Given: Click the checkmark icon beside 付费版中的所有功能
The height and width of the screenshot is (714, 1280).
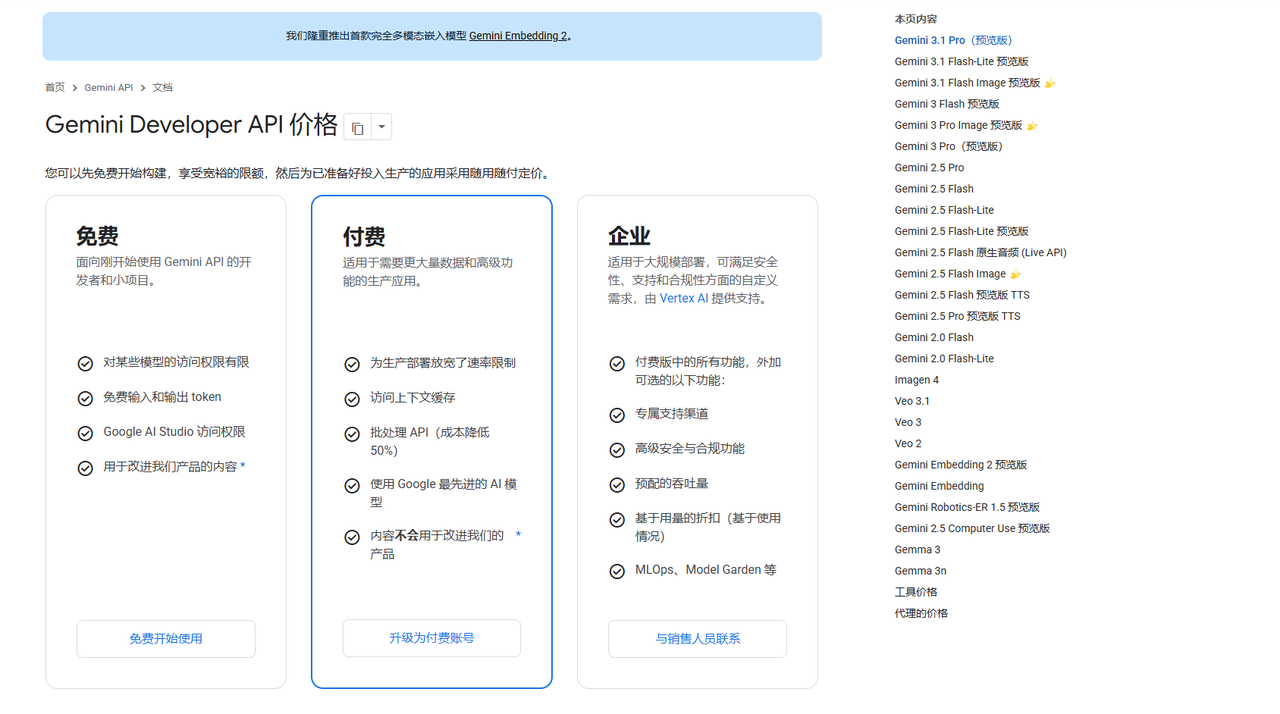Looking at the screenshot, I should tap(617, 364).
